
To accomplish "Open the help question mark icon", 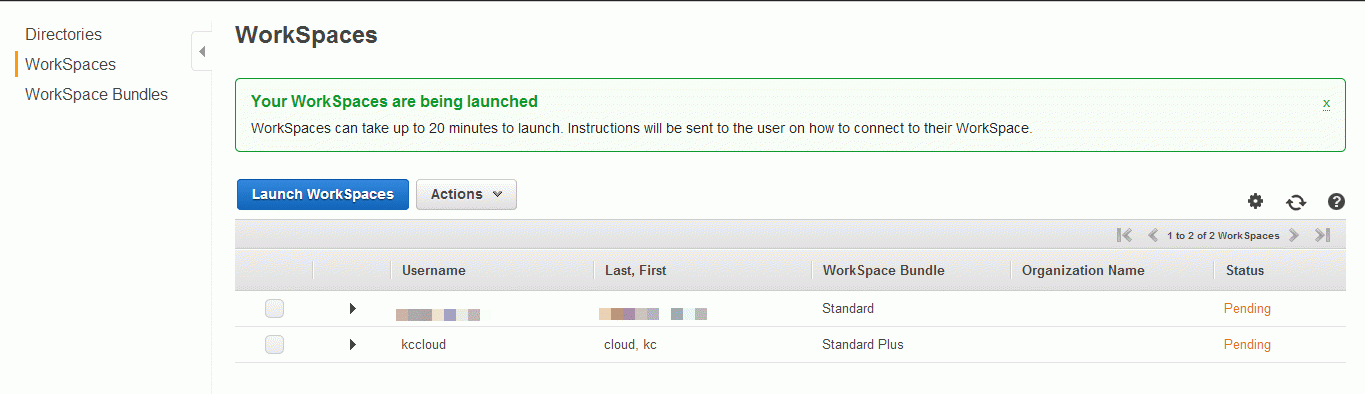I will tap(1336, 201).
